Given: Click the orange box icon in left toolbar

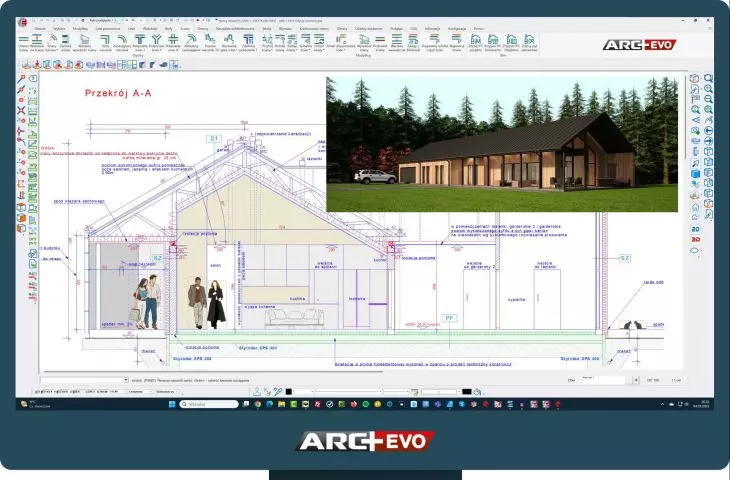Looking at the screenshot, I should click(x=21, y=217).
